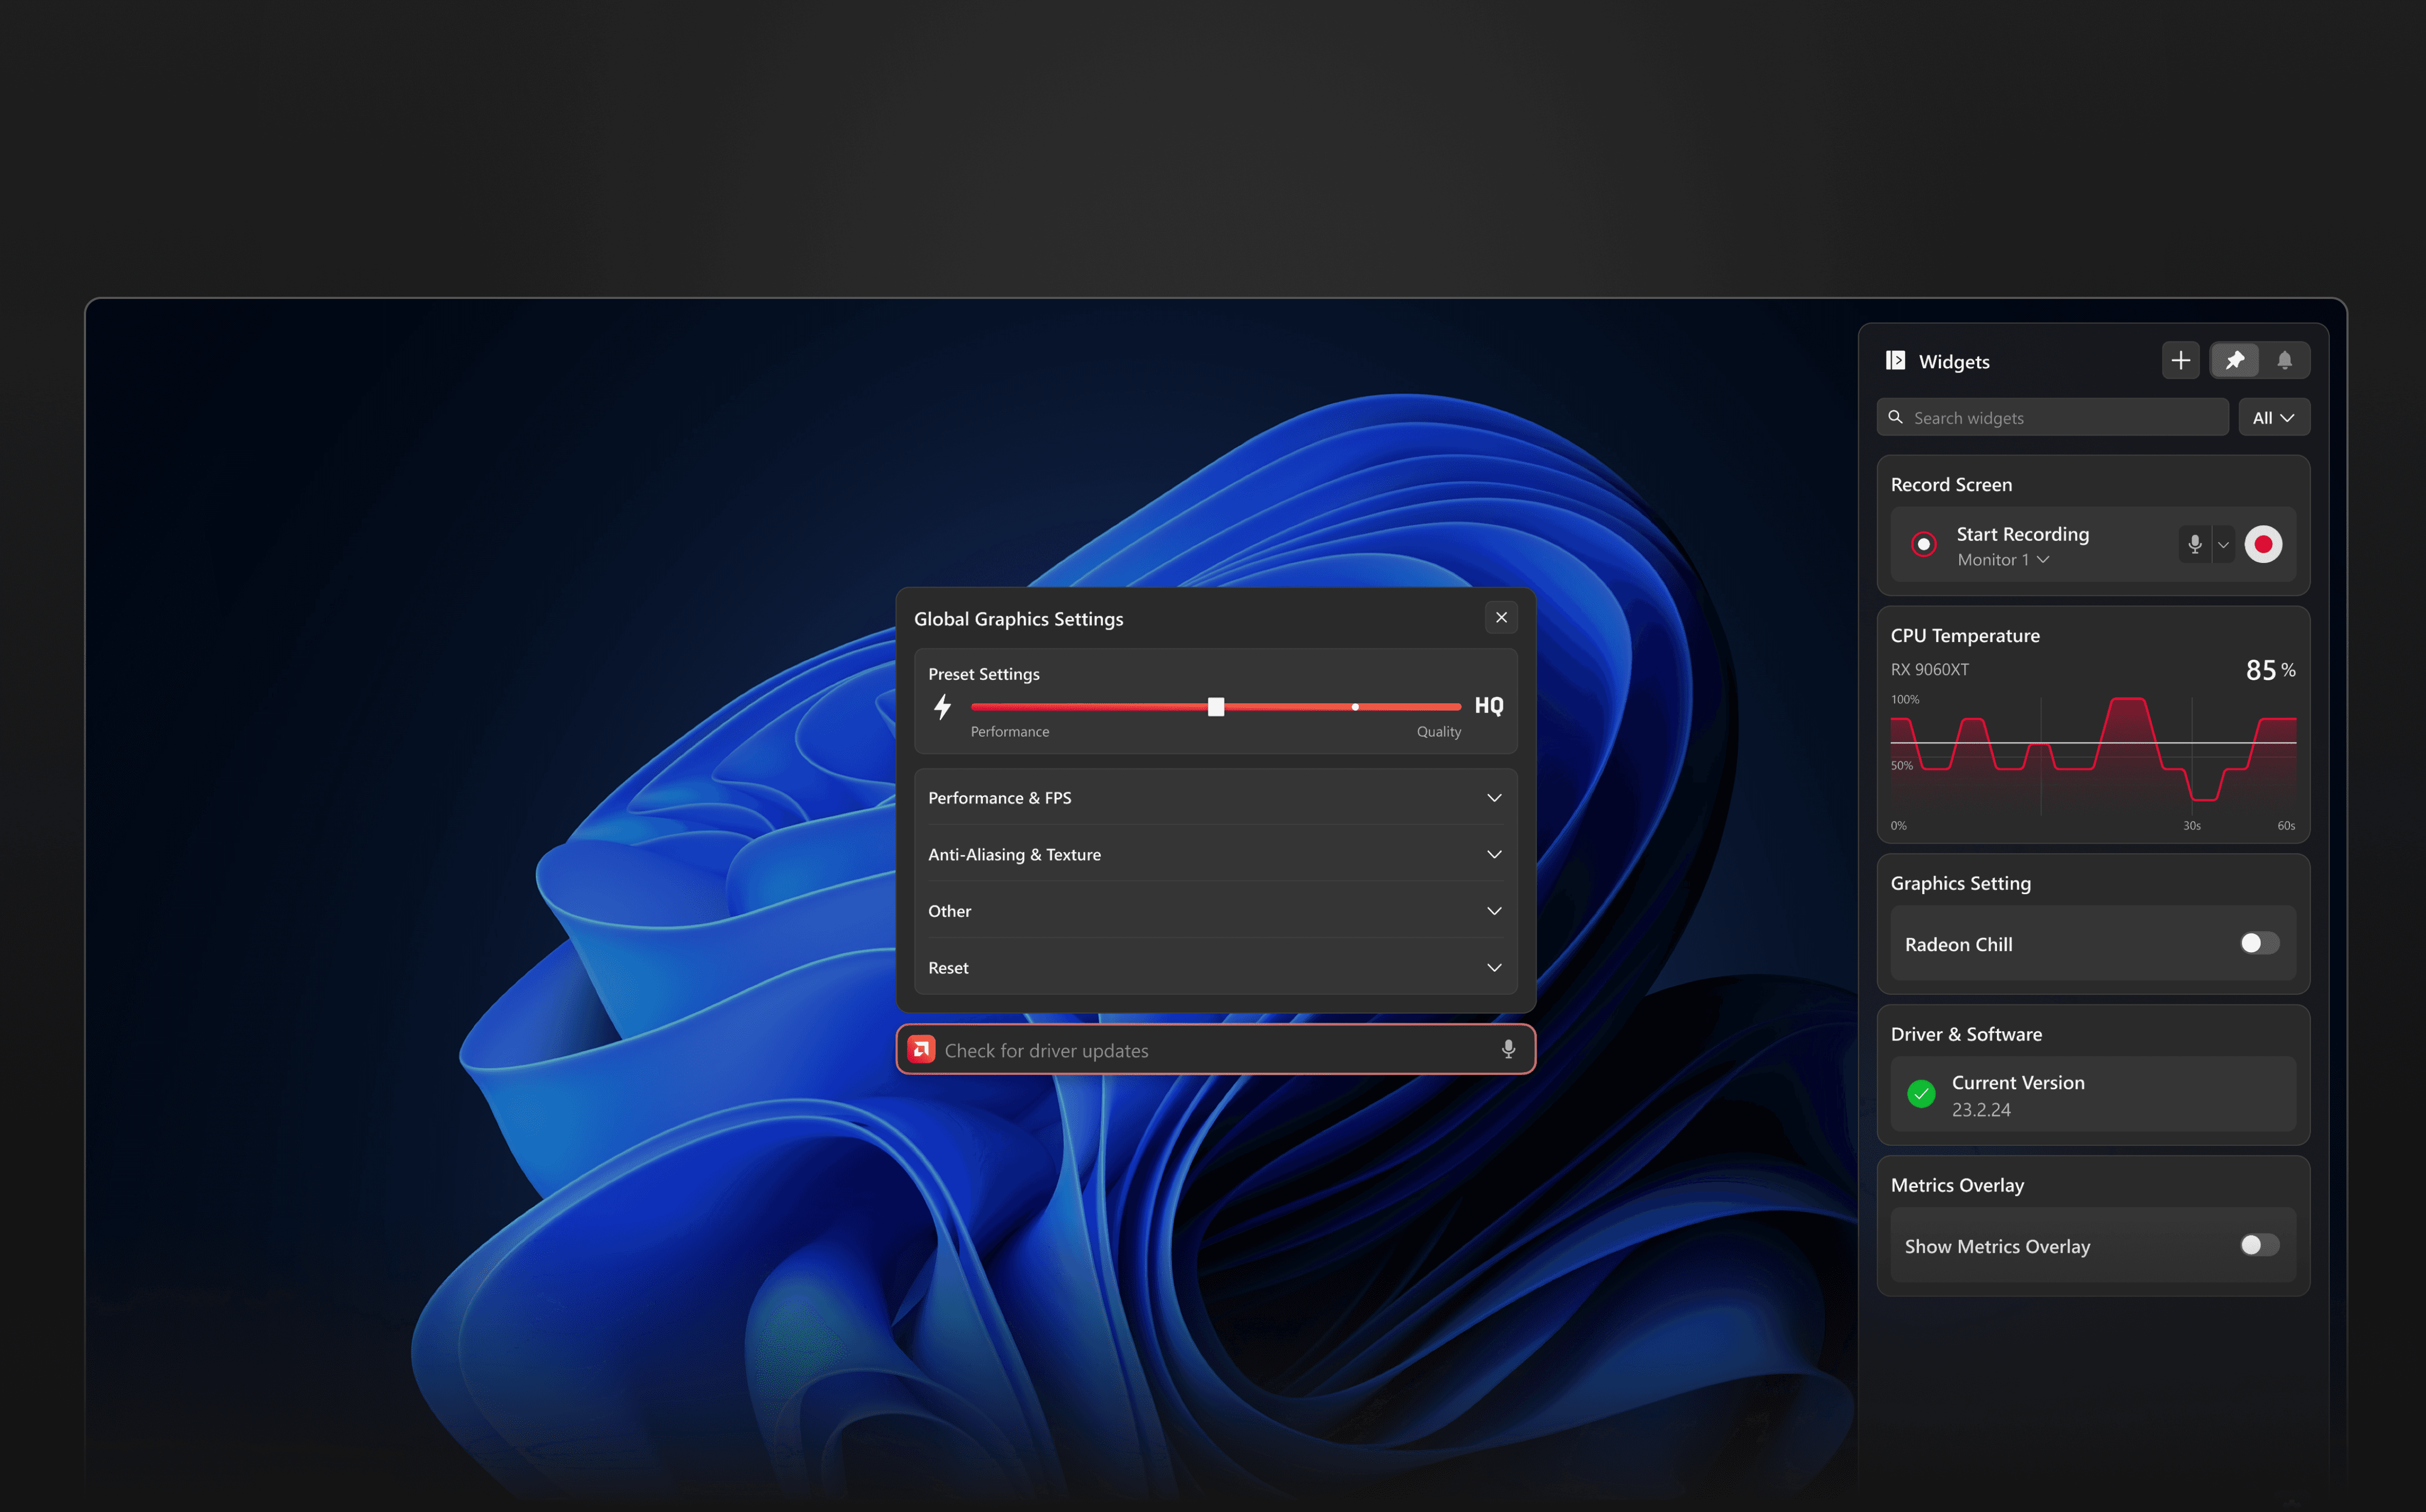This screenshot has width=2426, height=1512.
Task: Click microphone icon in Record Screen widget
Action: (x=2194, y=544)
